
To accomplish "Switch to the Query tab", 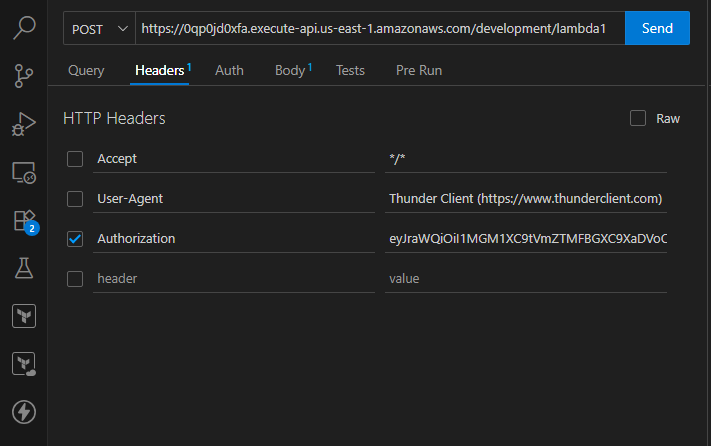I will (86, 71).
